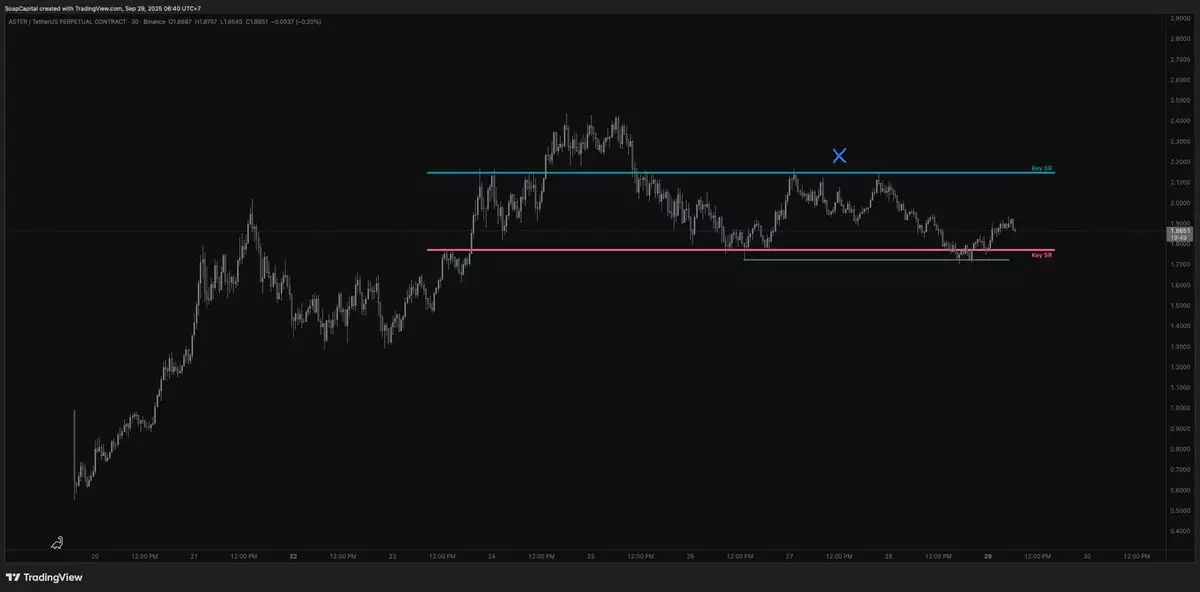Click the date 25 on time axis

pyautogui.click(x=590, y=556)
